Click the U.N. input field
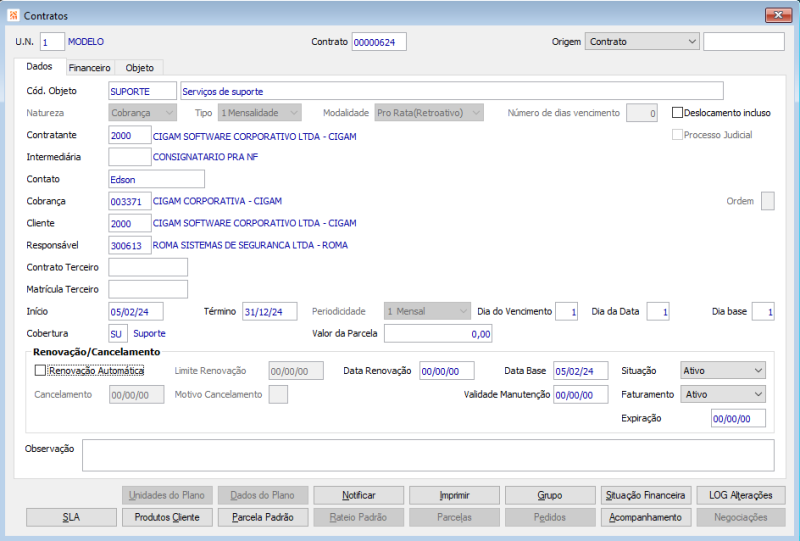Screen dimensions: 800x541 pos(52,42)
